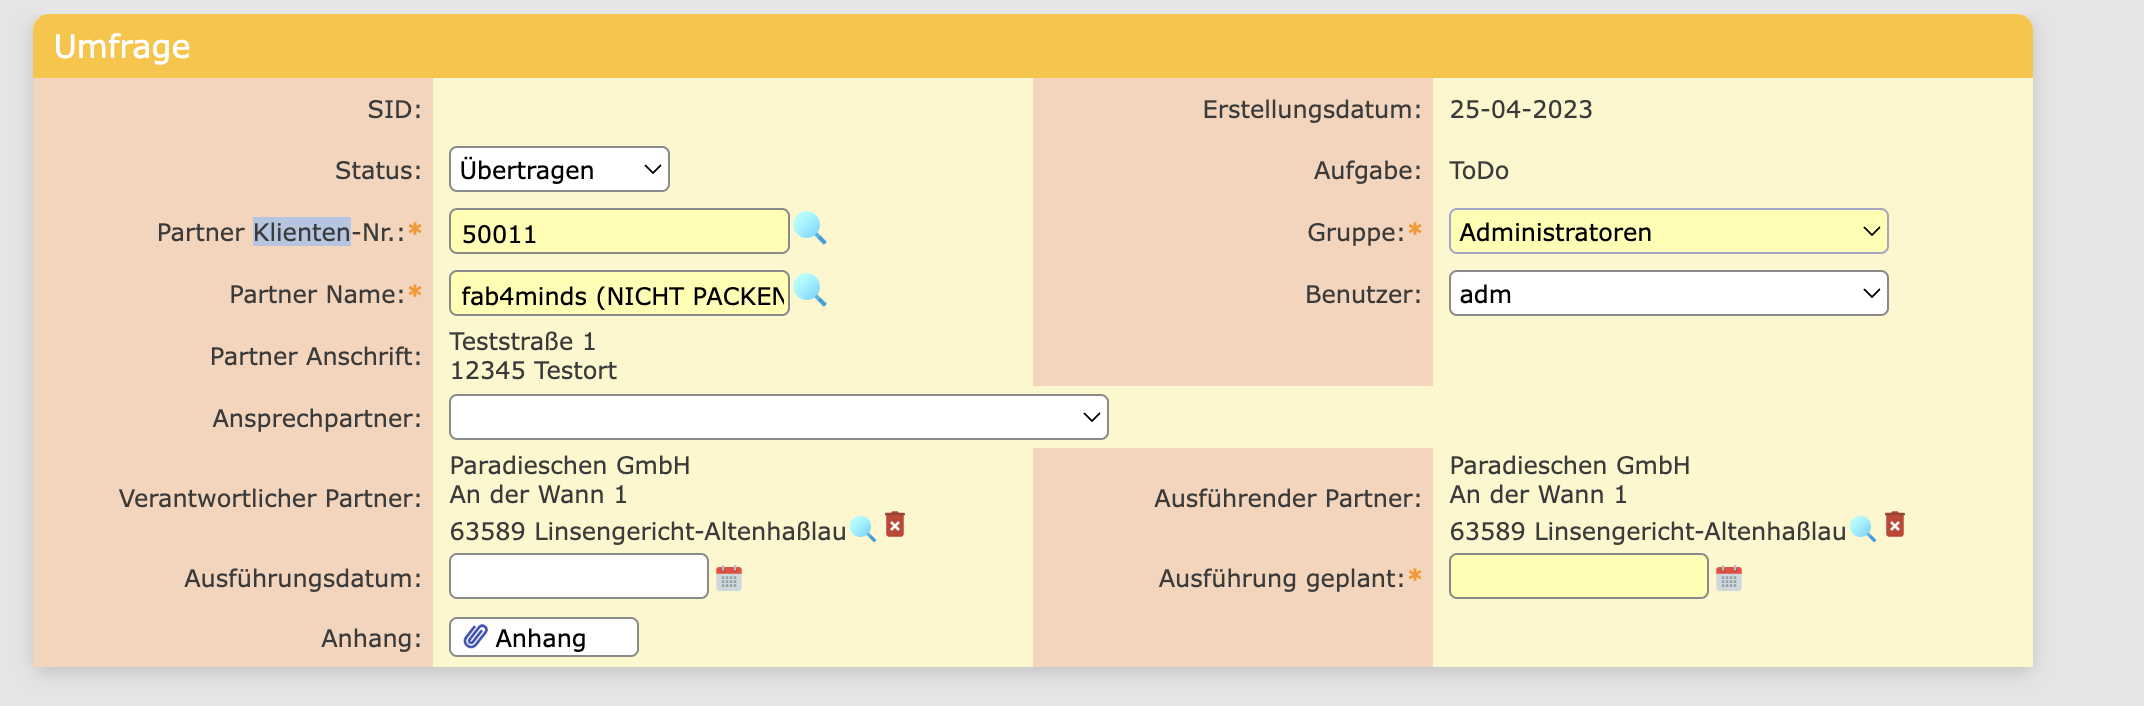Click into the Partner Klienten-Nr. input field
The width and height of the screenshot is (2144, 706).
(619, 232)
